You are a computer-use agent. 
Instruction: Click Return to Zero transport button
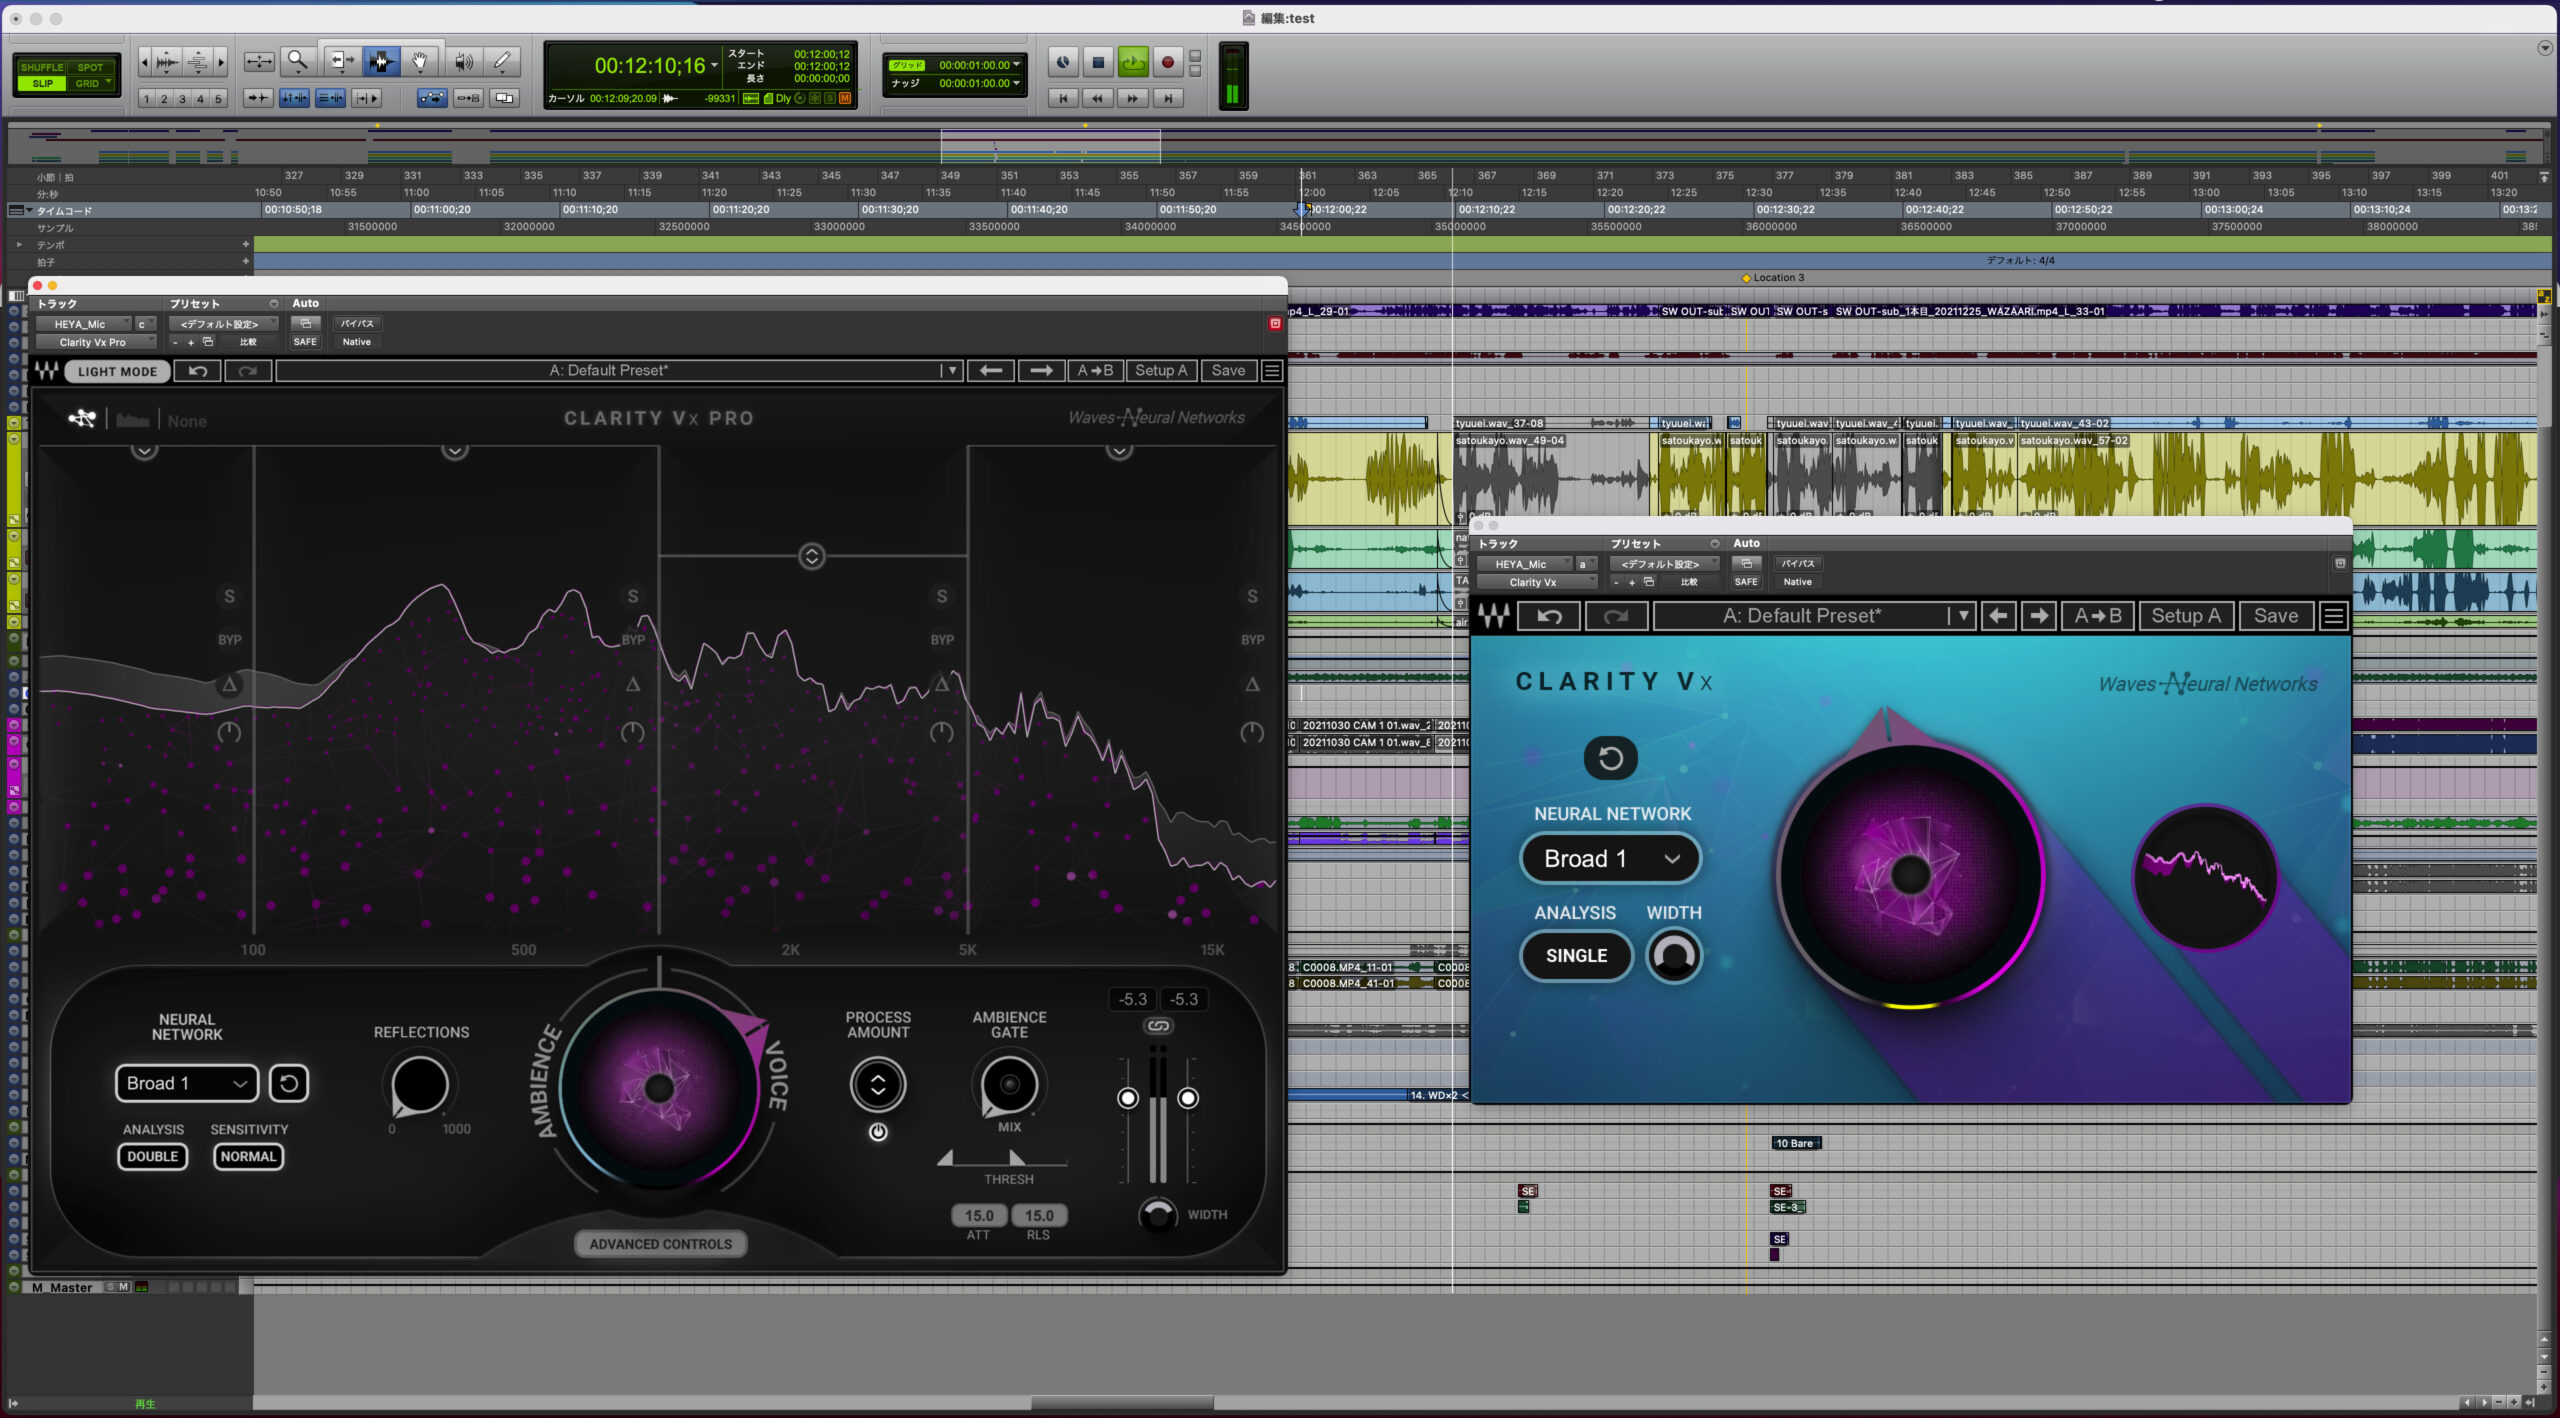1063,98
